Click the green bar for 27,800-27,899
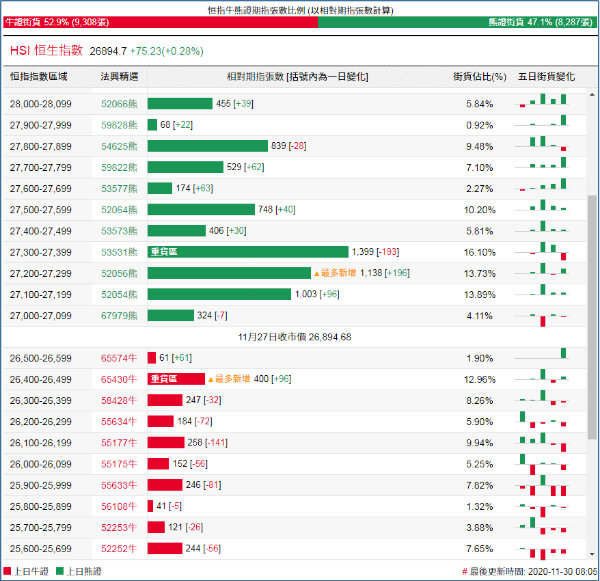Viewport: 600px width, 581px height. 207,146
